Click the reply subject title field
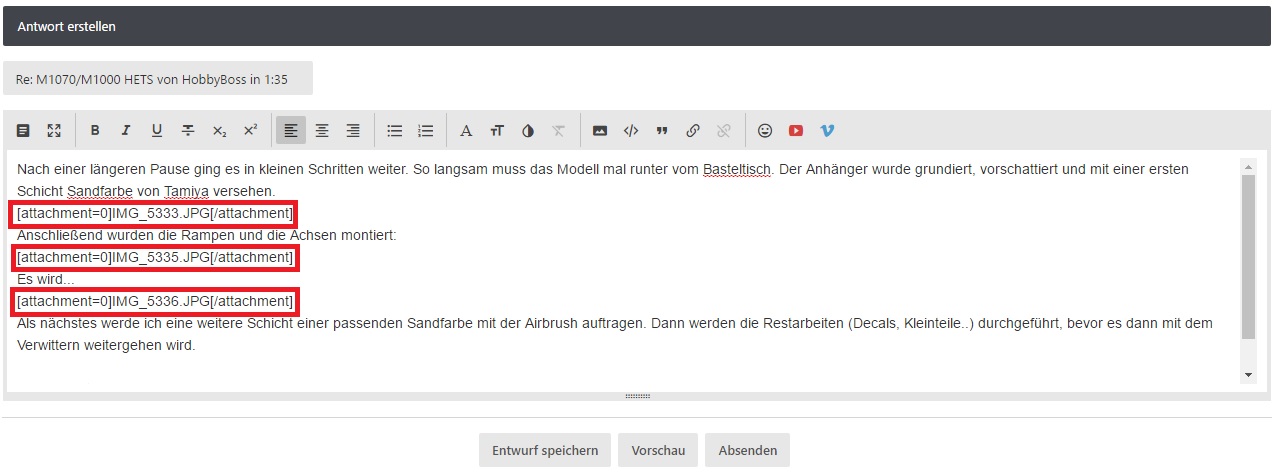The height and width of the screenshot is (476, 1277). 158,78
